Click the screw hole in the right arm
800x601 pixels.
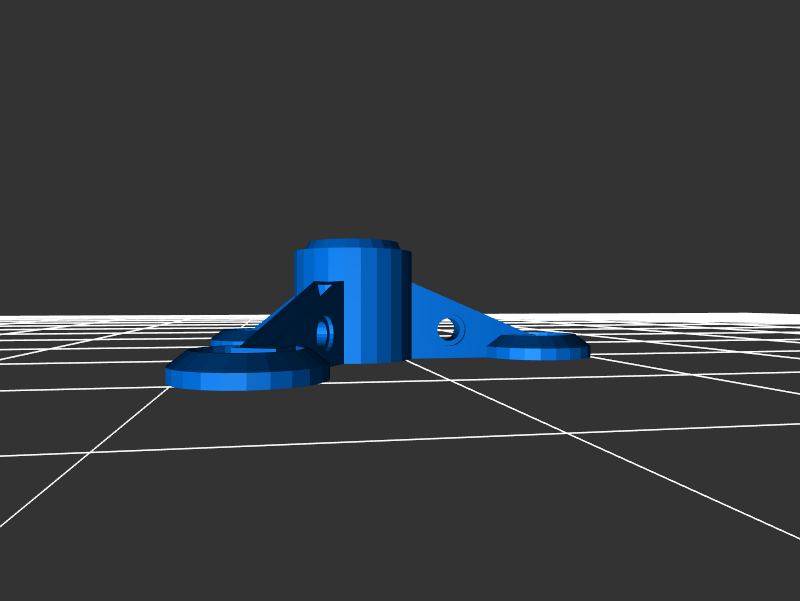(x=446, y=328)
